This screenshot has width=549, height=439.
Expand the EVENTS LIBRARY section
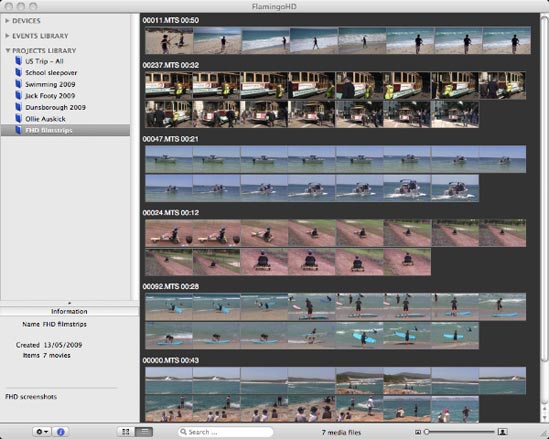[x=7, y=36]
